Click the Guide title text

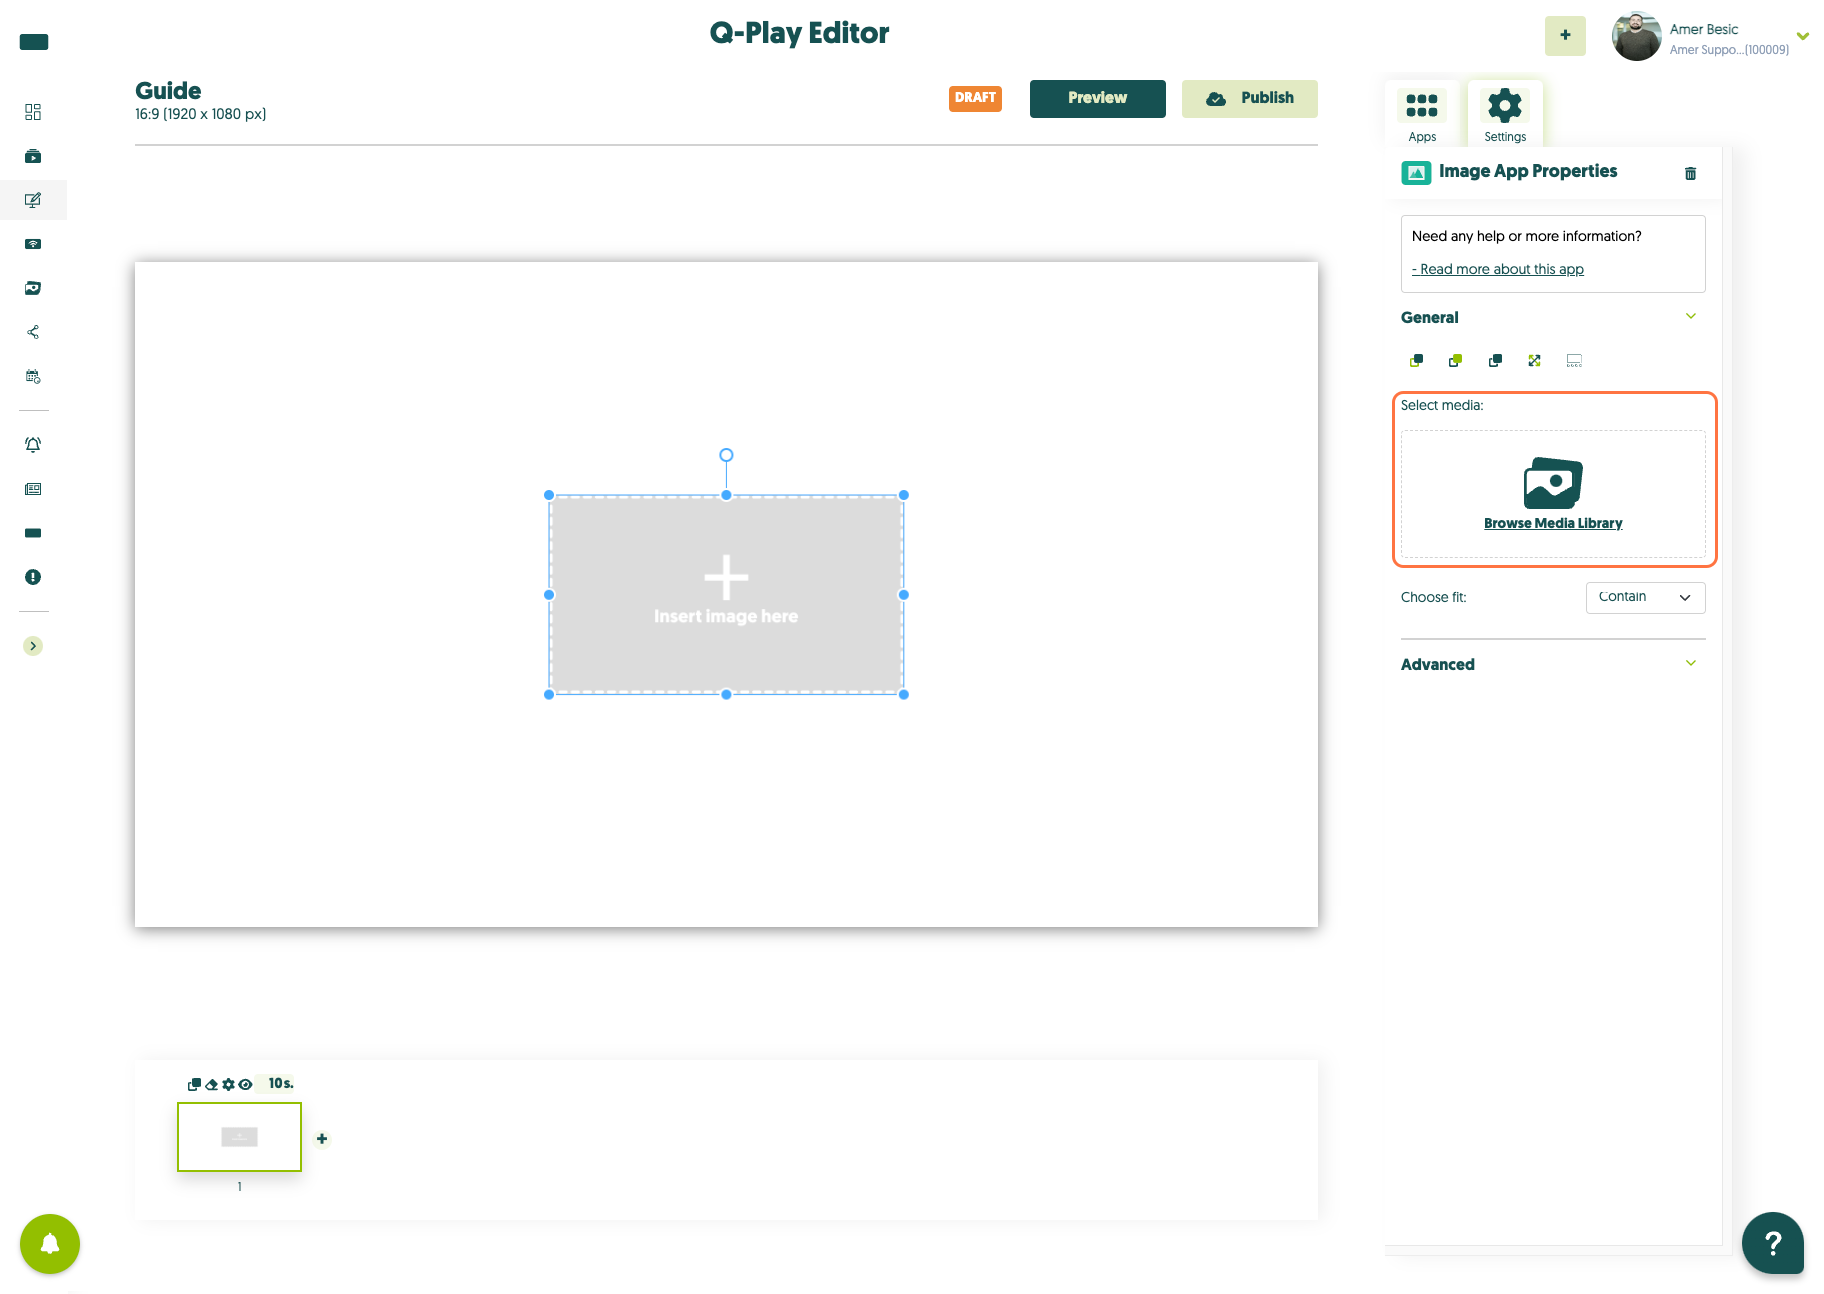tap(168, 91)
